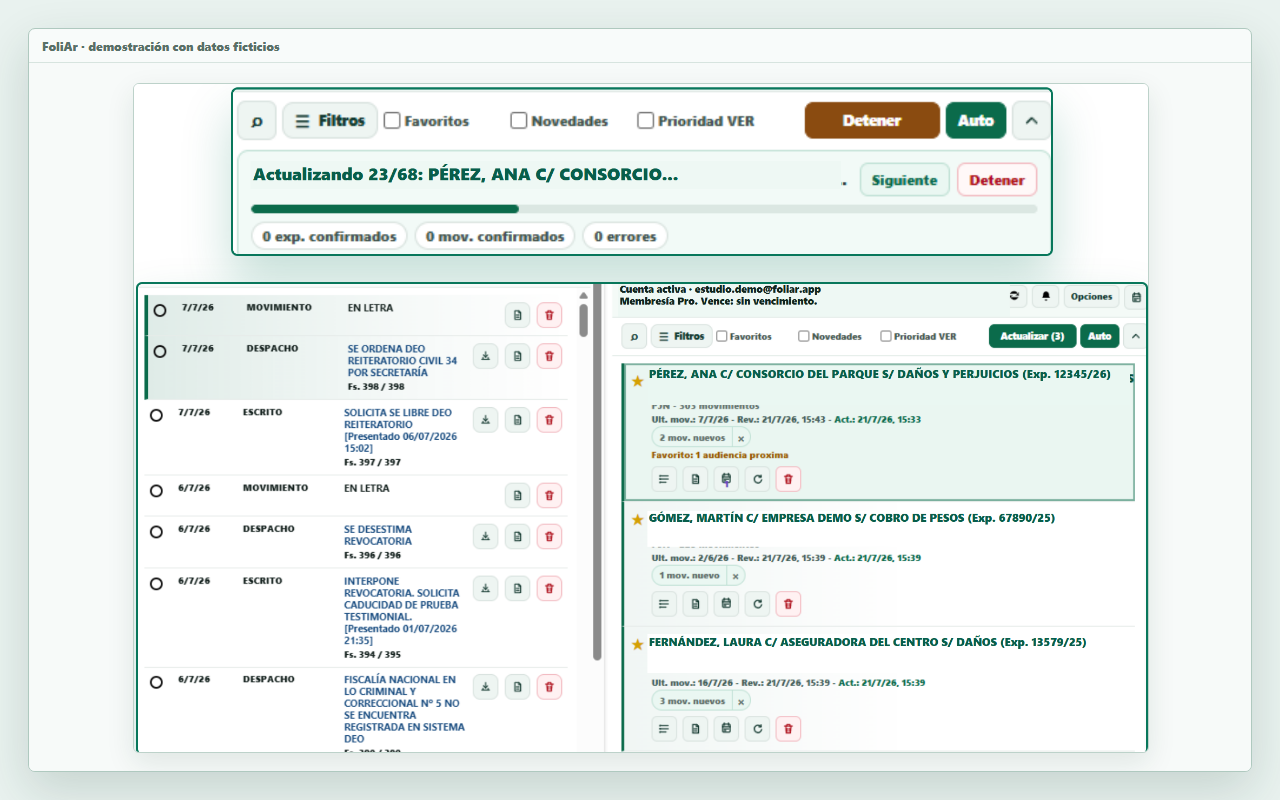Delete INTERPONE REVOCATORIA row
The height and width of the screenshot is (800, 1280).
tap(549, 588)
